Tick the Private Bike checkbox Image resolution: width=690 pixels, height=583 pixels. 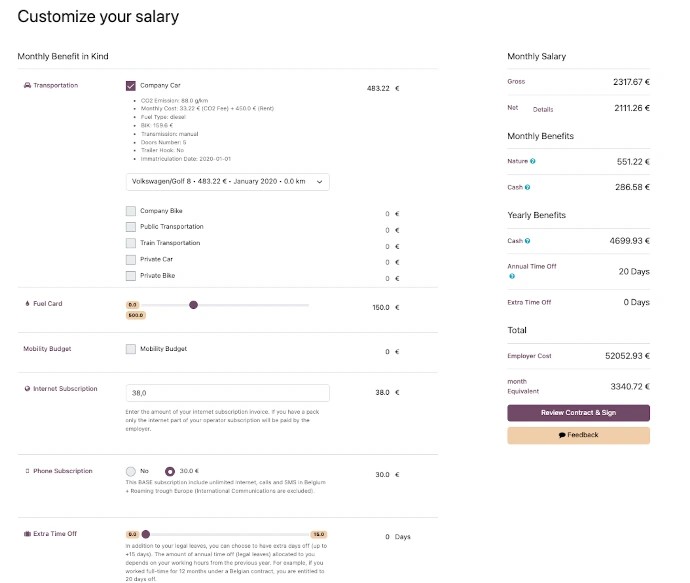pos(131,275)
